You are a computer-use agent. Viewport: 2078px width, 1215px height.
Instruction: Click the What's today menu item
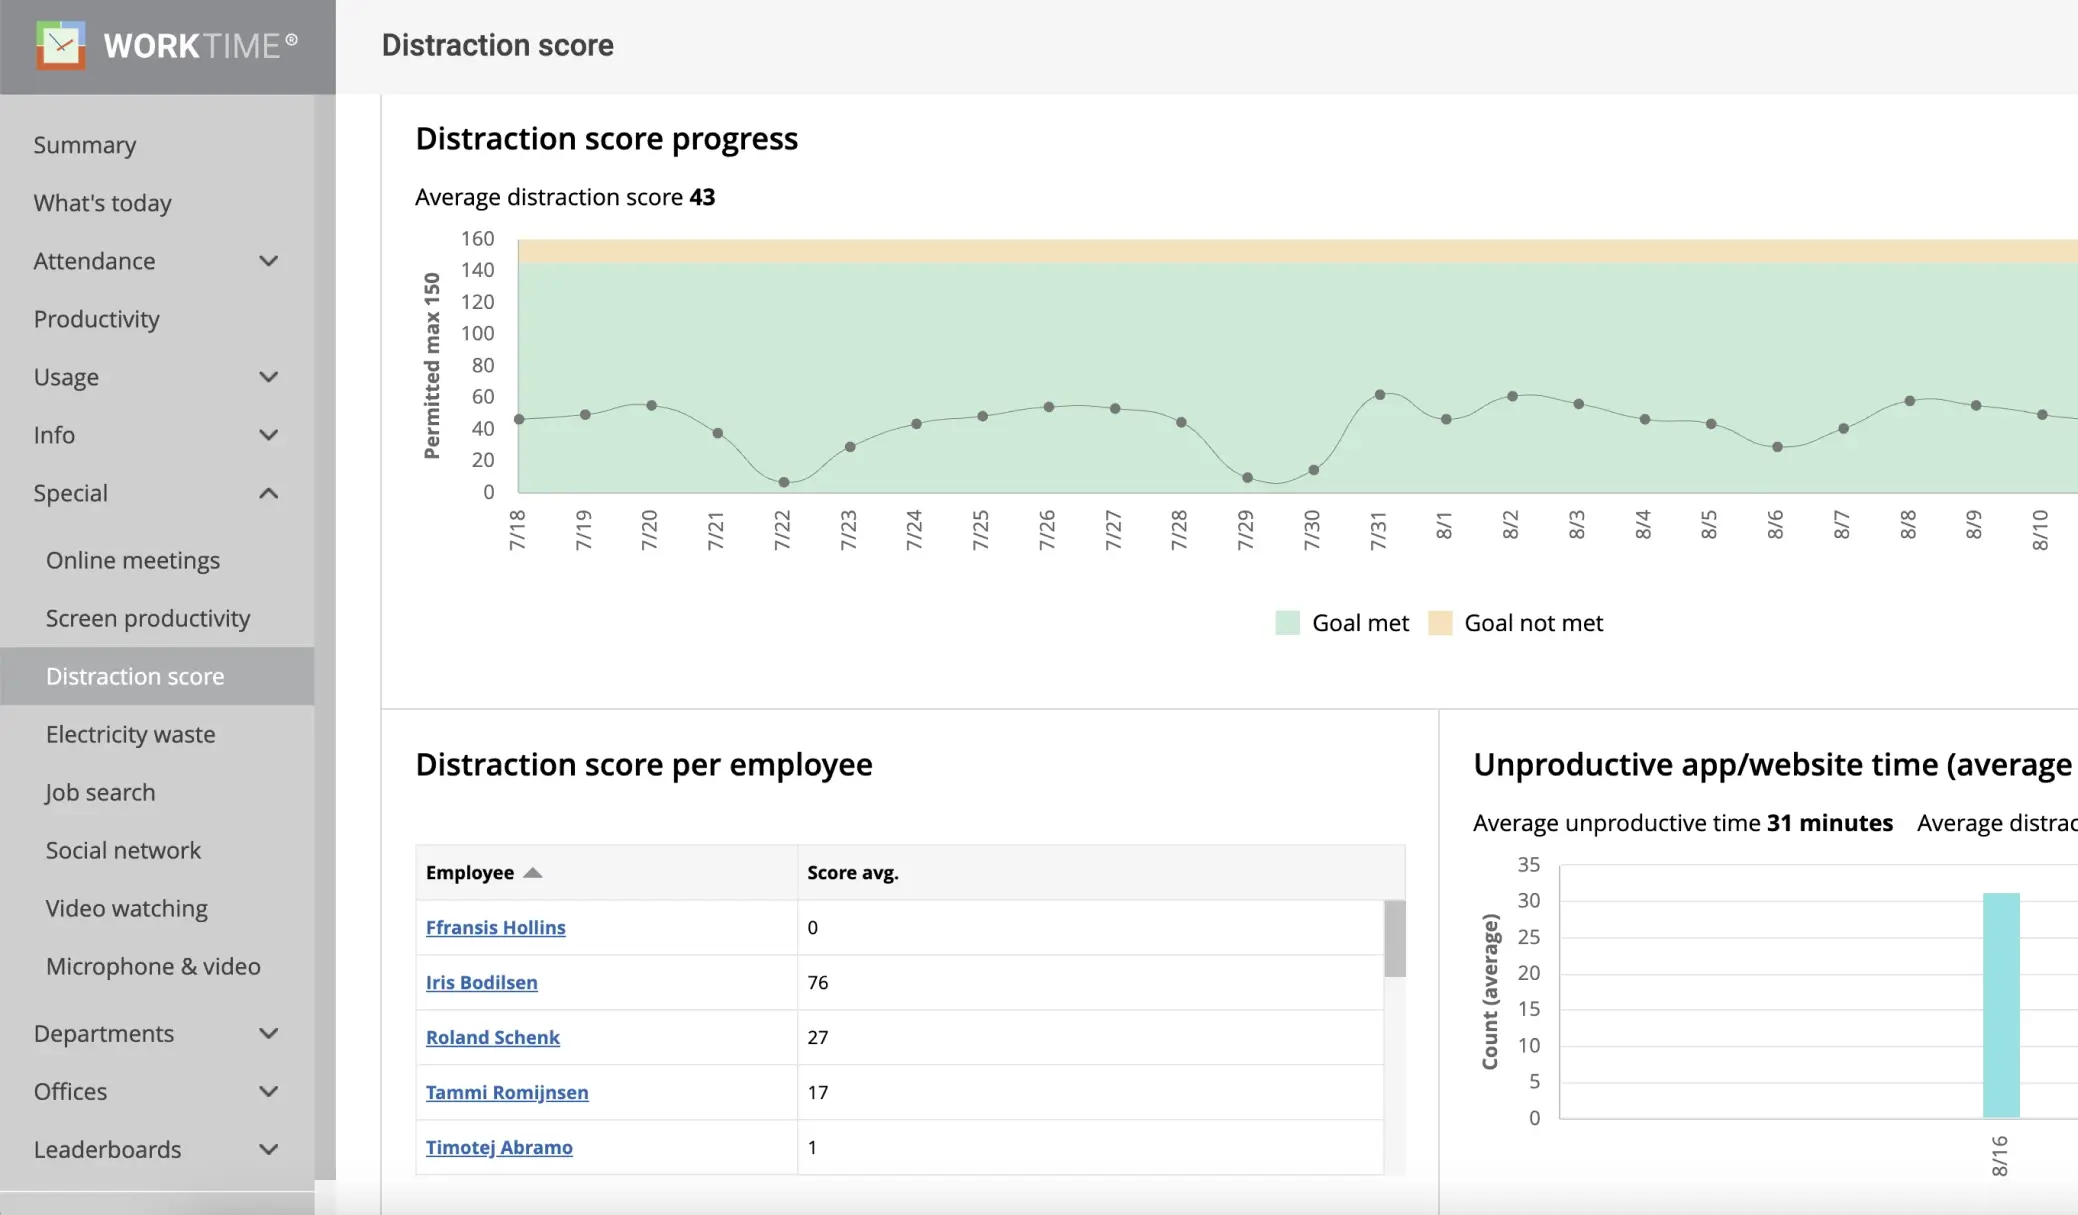tap(103, 202)
